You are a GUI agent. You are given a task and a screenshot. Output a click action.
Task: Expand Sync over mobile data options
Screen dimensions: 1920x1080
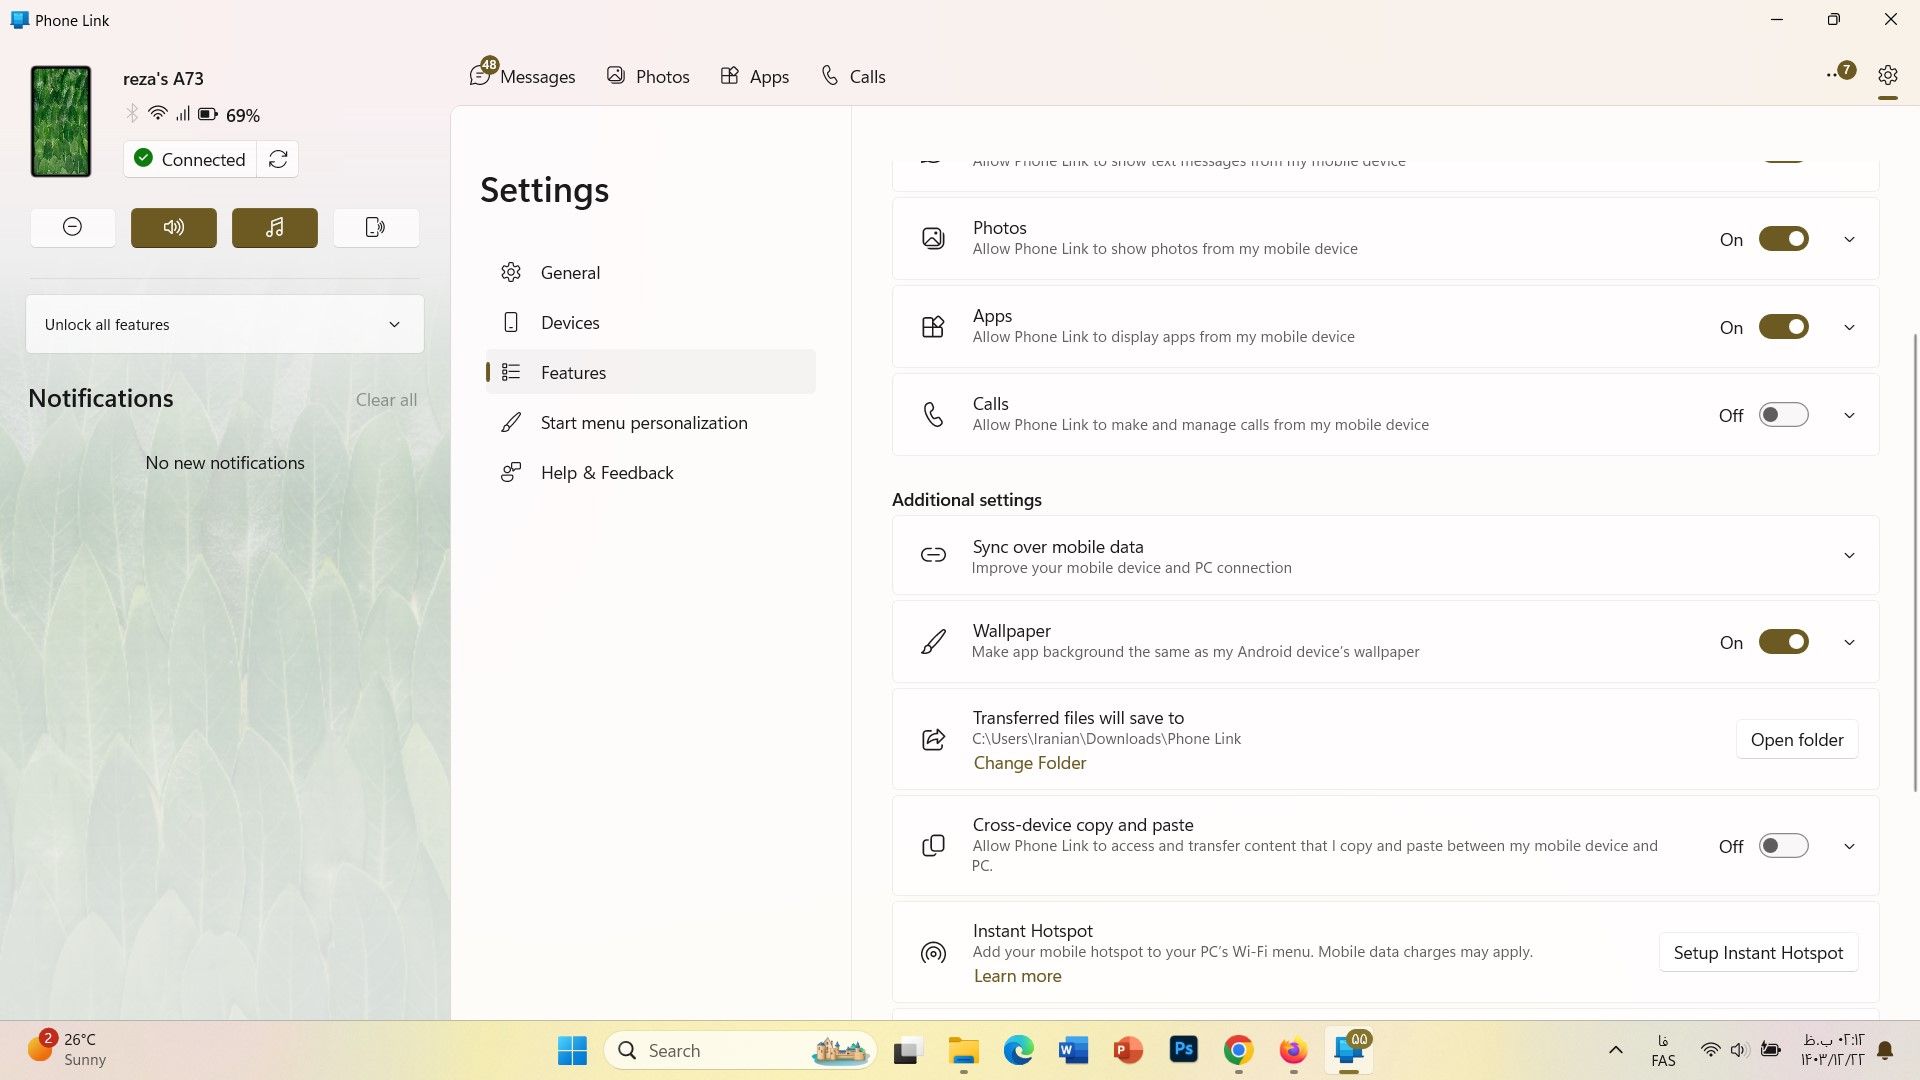coord(1849,555)
